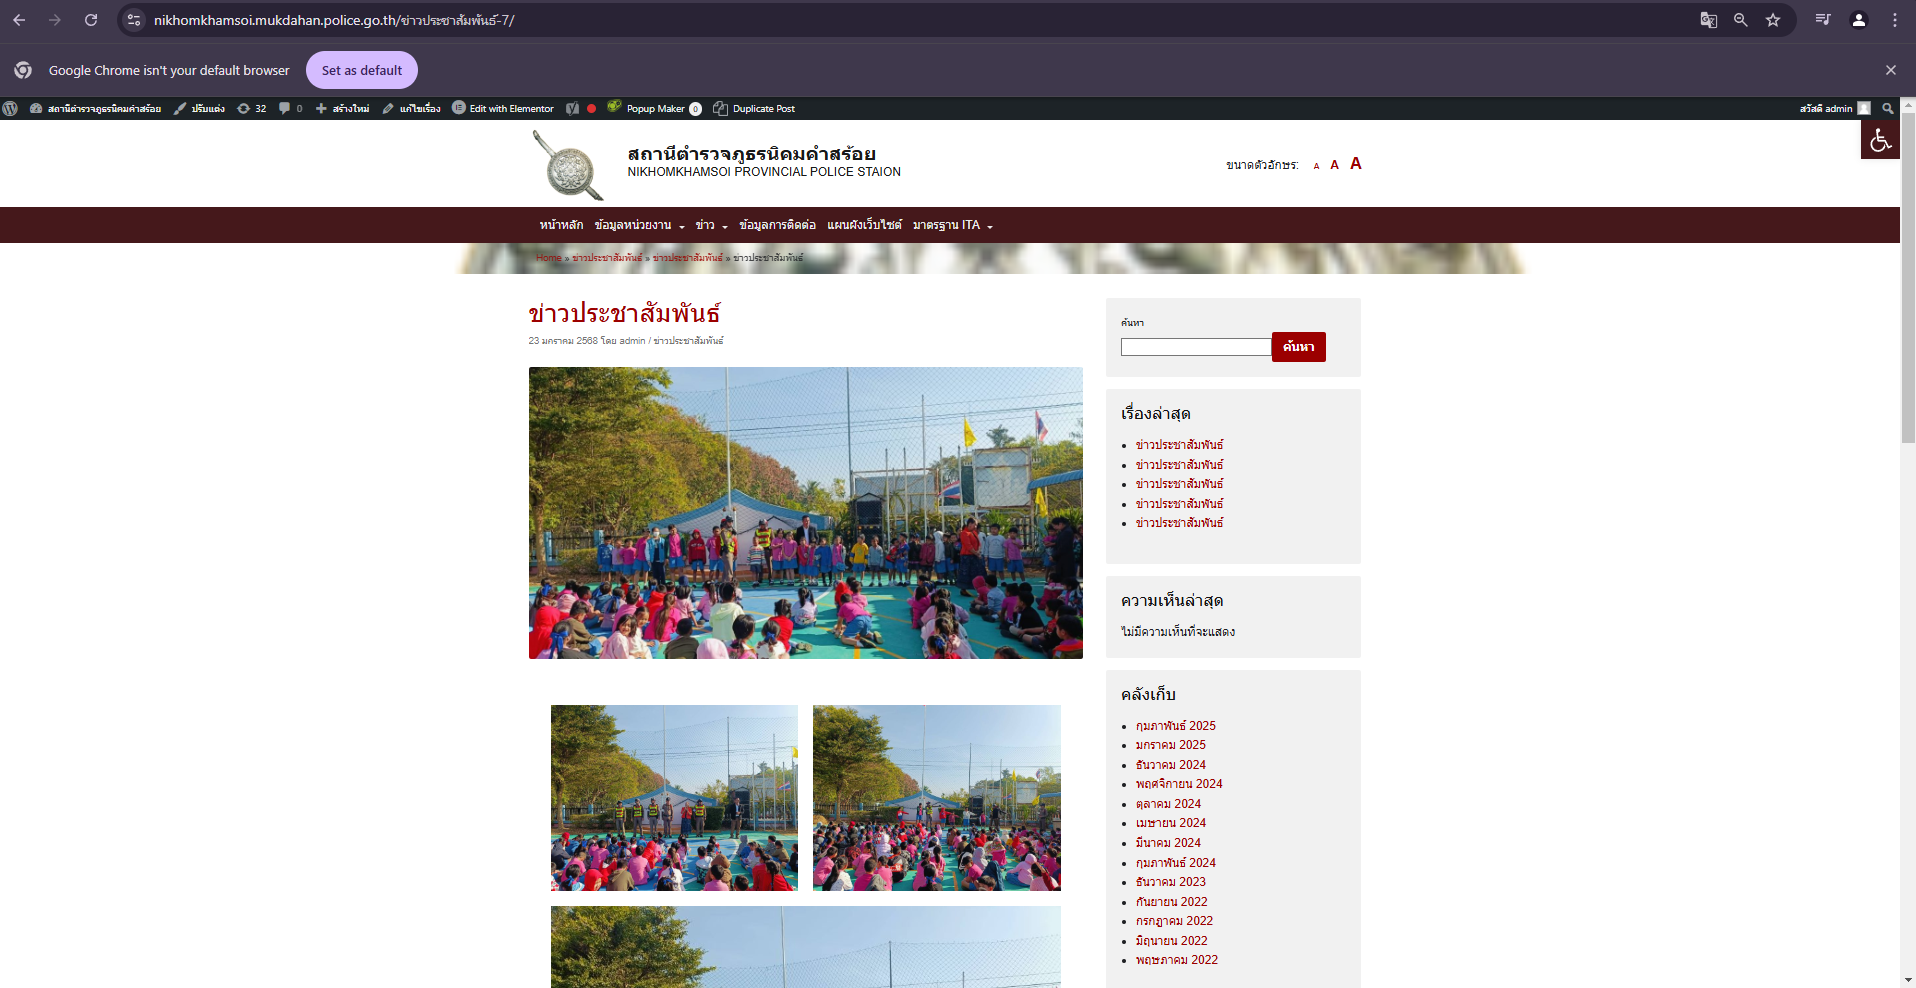1916x988 pixels.
Task: Click the red ค้นหา search button
Action: pos(1298,347)
